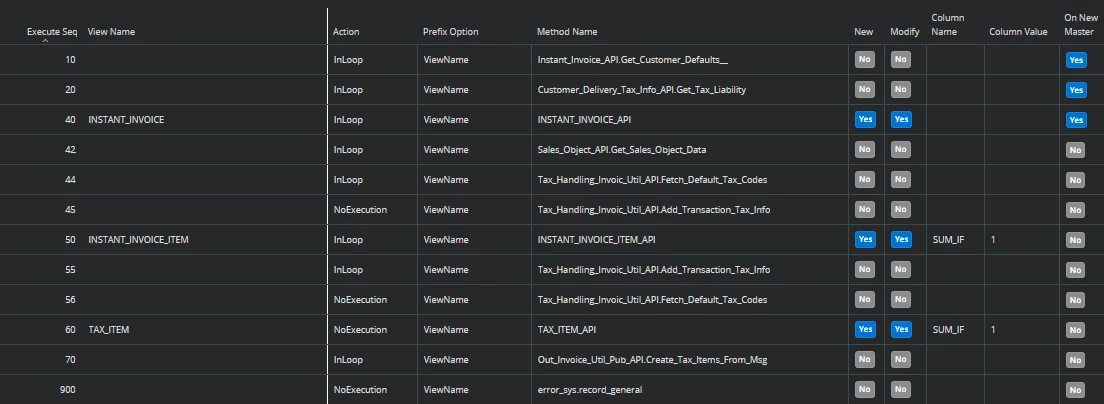This screenshot has width=1104, height=404.
Task: Toggle Modify badge for INSTANT_INVOICE_ITEM_API row
Action: 900,240
